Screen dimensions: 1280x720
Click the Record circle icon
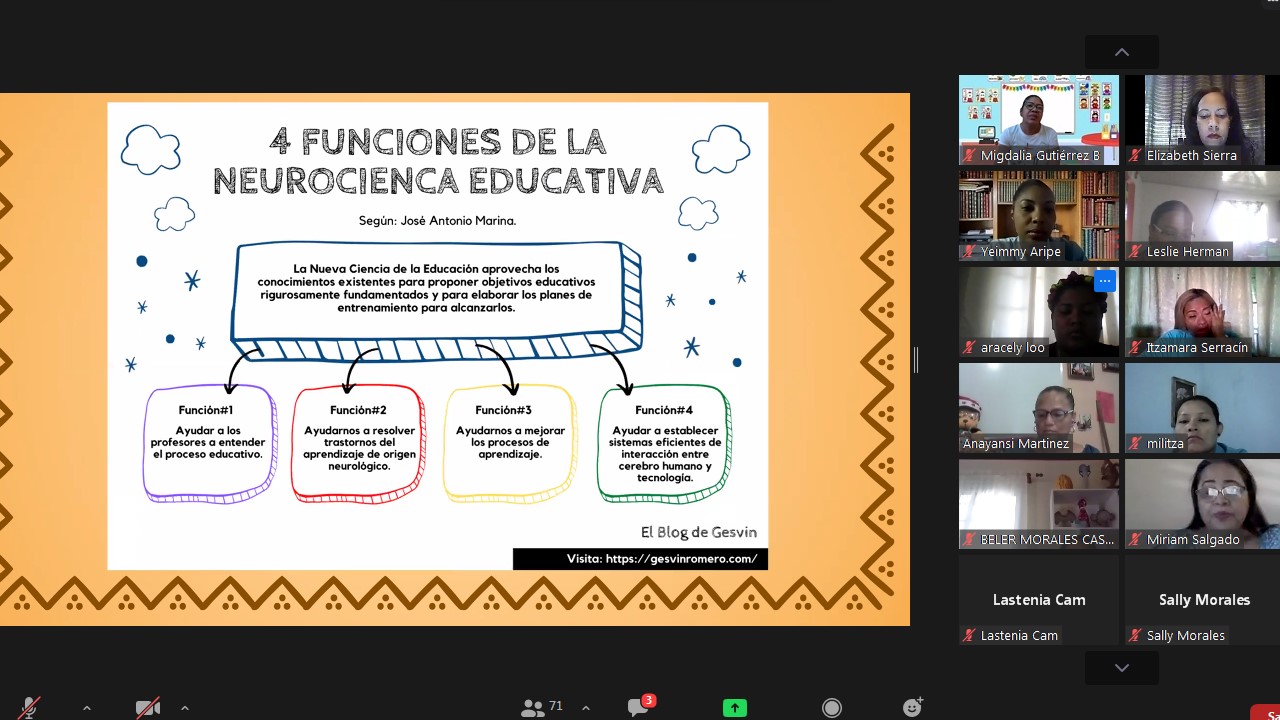pyautogui.click(x=832, y=708)
